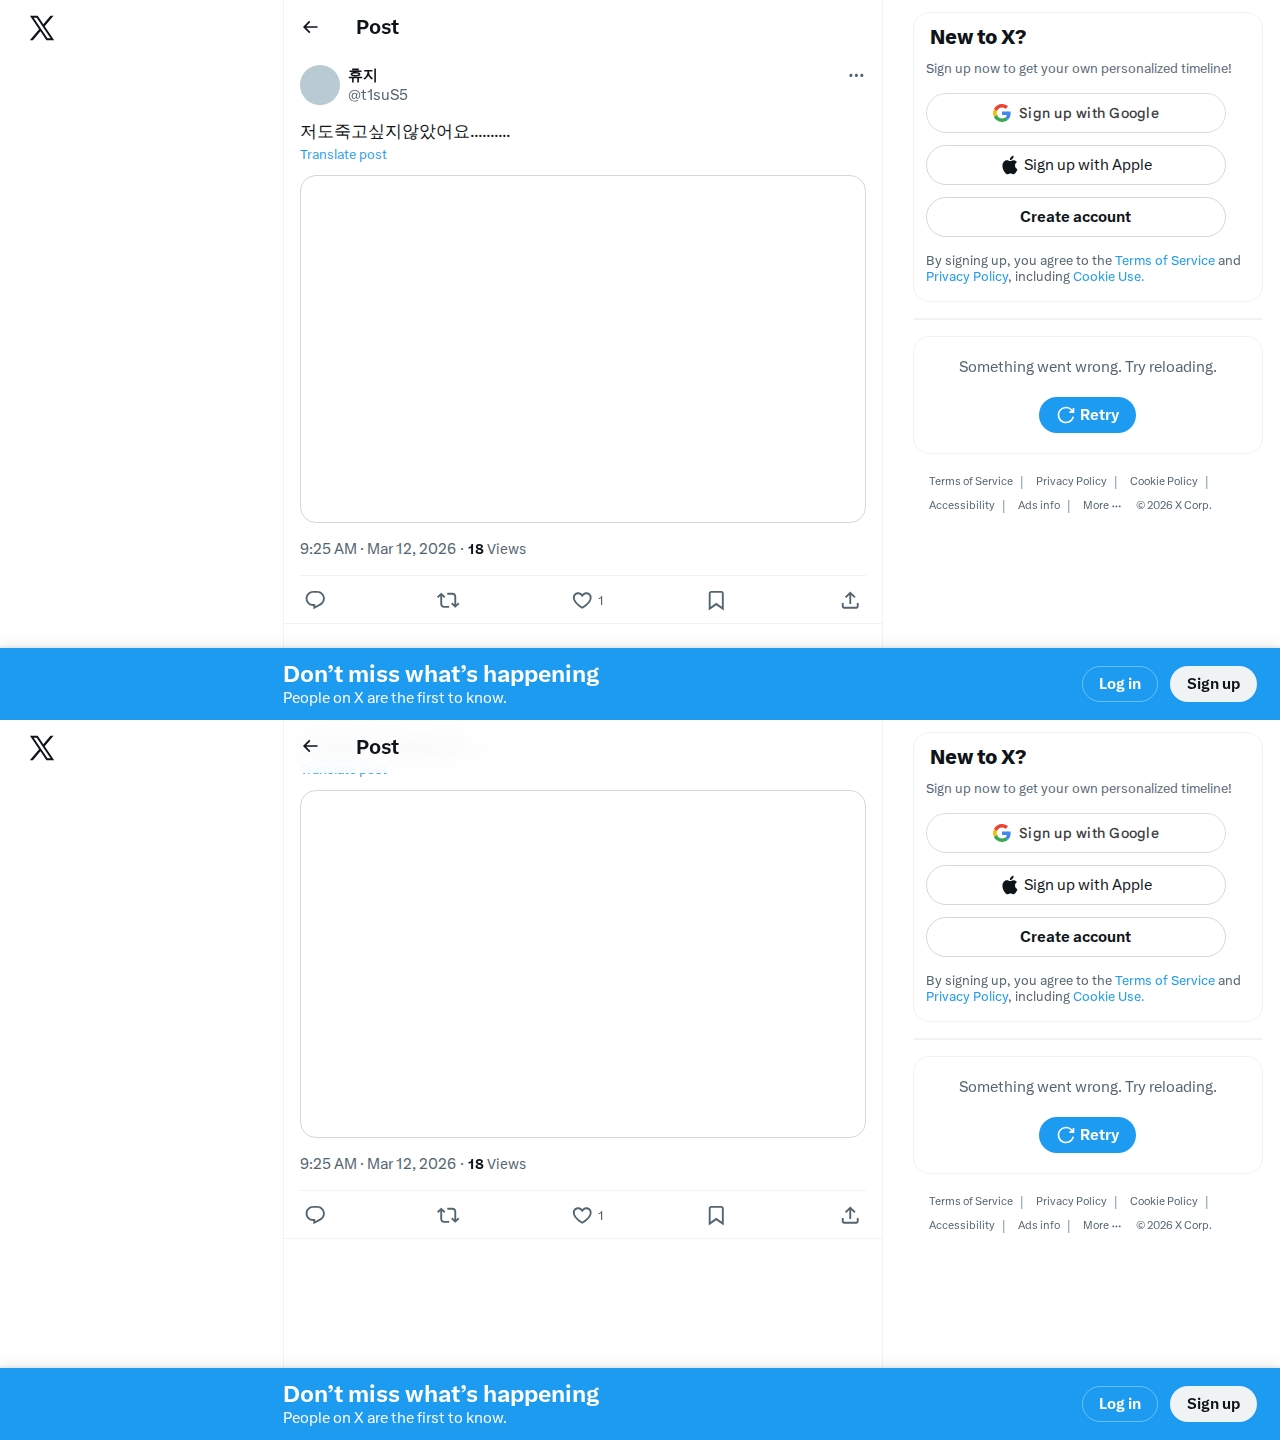1280x1440 pixels.
Task: Click Log in on the upper blue banner
Action: pos(1120,684)
